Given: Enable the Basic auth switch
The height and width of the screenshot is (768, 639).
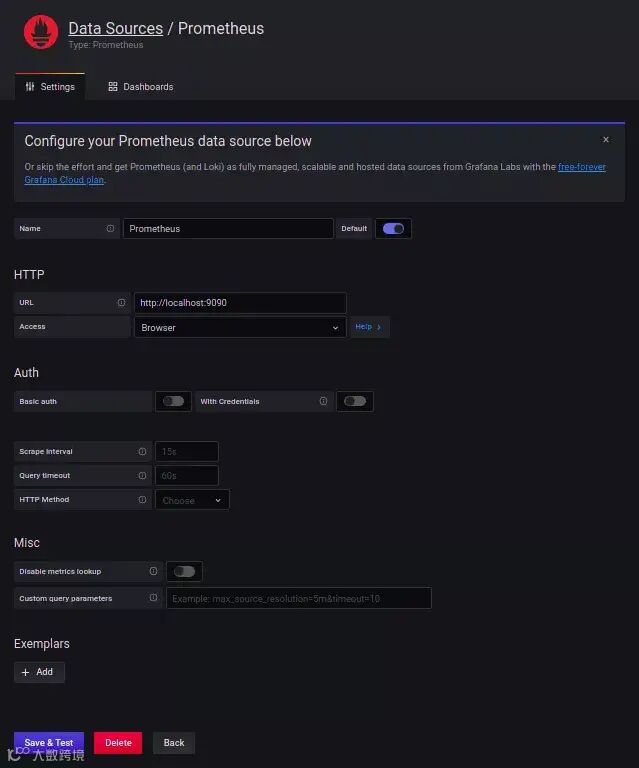Looking at the screenshot, I should click(173, 402).
